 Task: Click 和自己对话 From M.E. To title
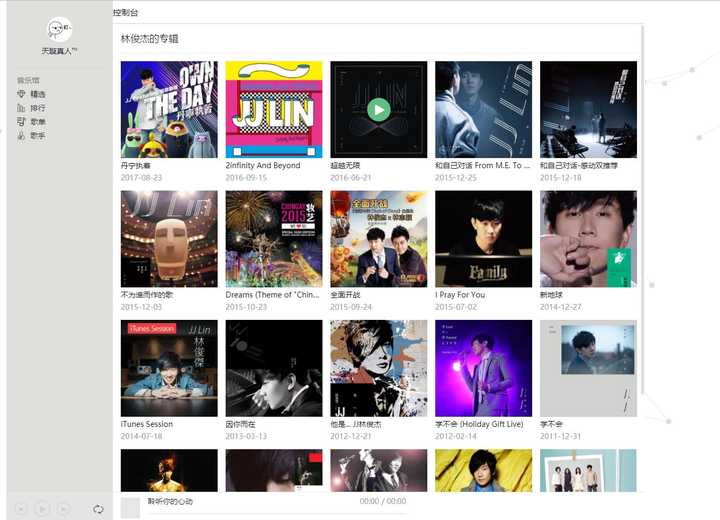483,165
